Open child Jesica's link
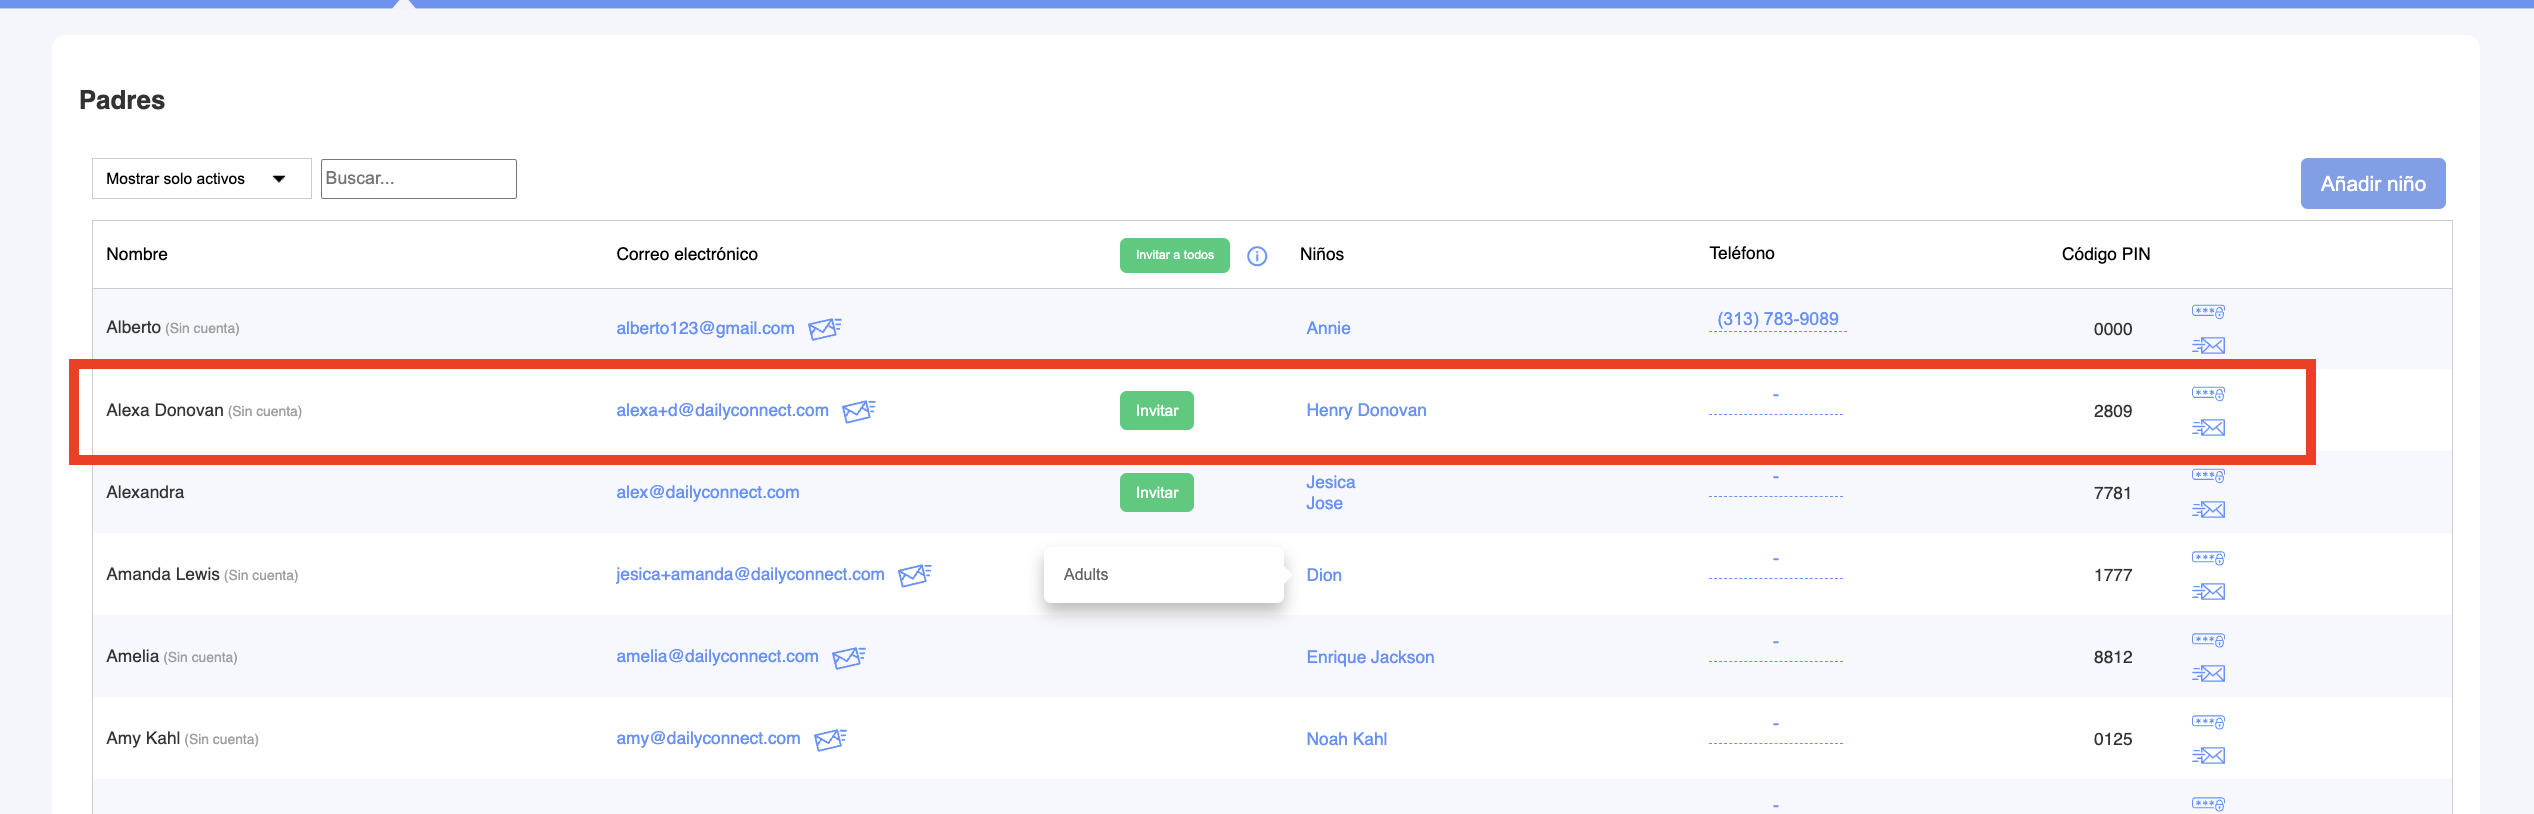This screenshot has width=2534, height=814. click(x=1330, y=482)
